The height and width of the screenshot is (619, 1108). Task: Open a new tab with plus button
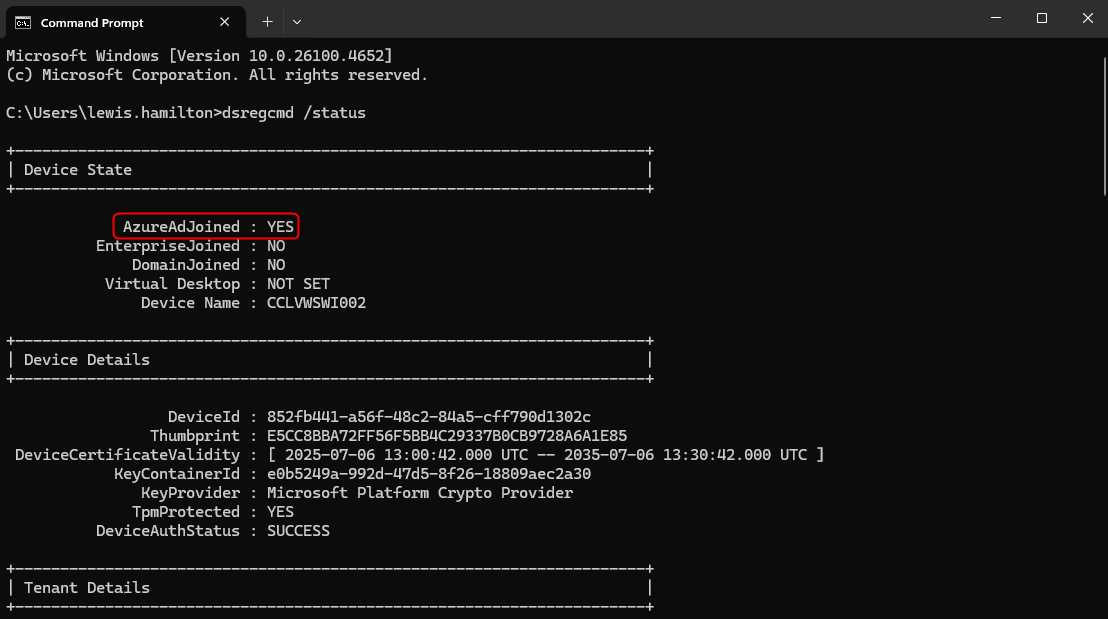[x=267, y=21]
